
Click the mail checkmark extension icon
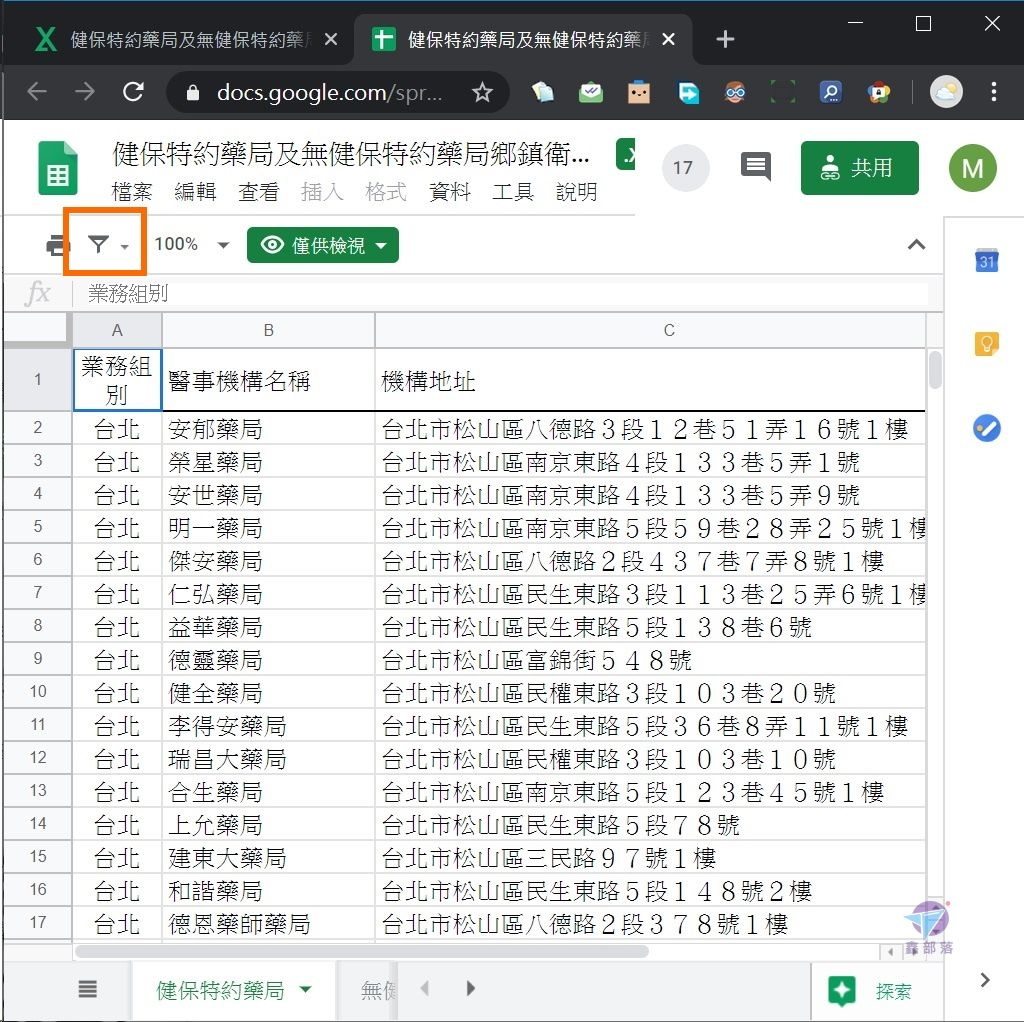click(x=590, y=92)
